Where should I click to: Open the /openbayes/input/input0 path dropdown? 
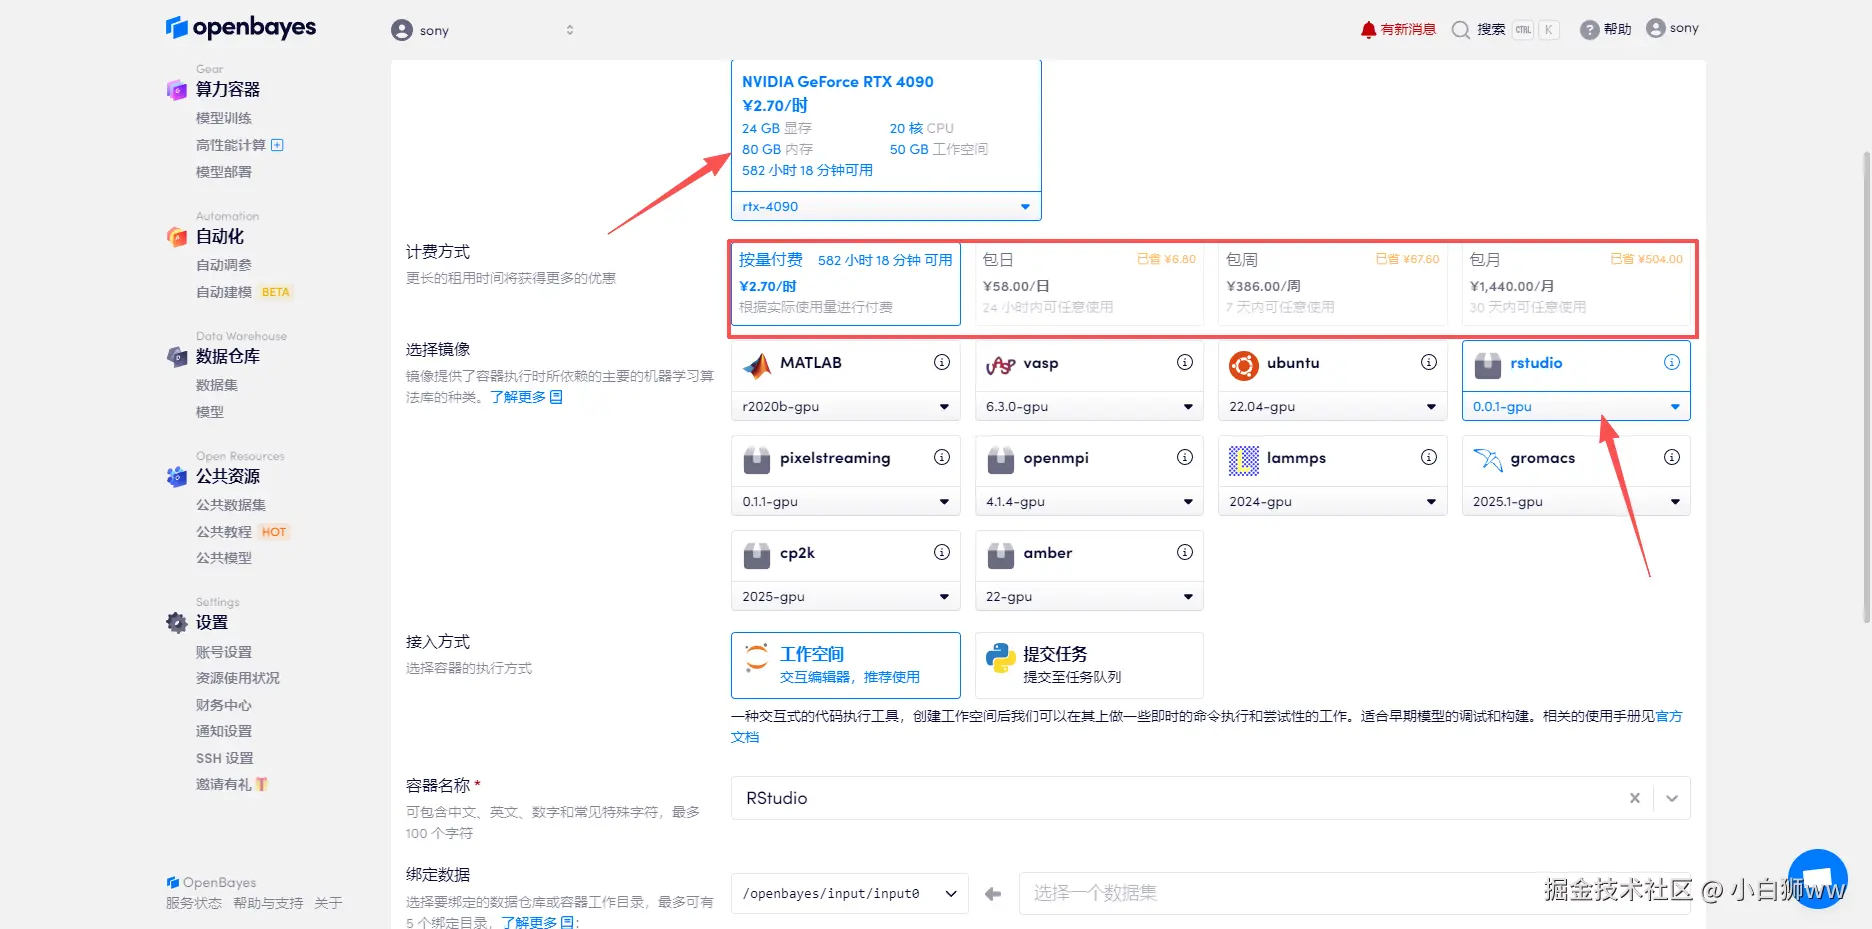pos(850,894)
